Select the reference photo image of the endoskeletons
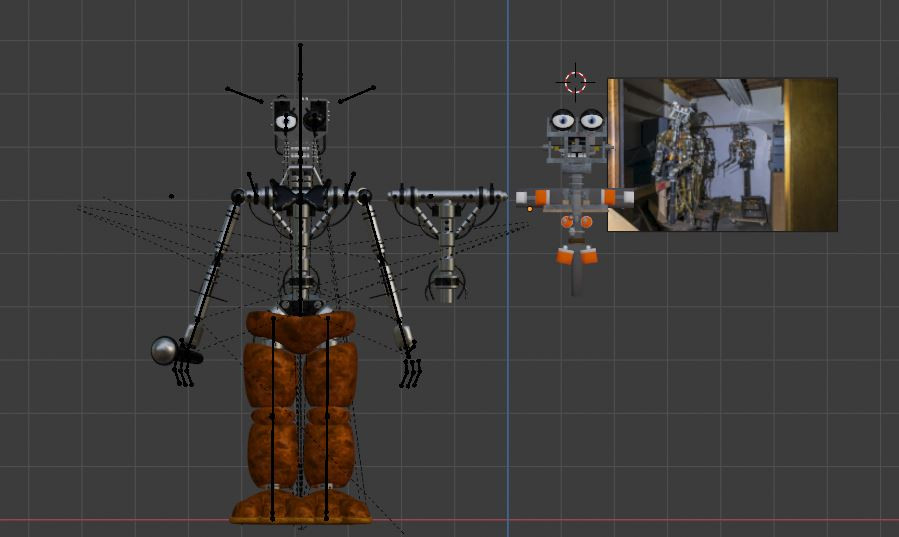 [722, 155]
